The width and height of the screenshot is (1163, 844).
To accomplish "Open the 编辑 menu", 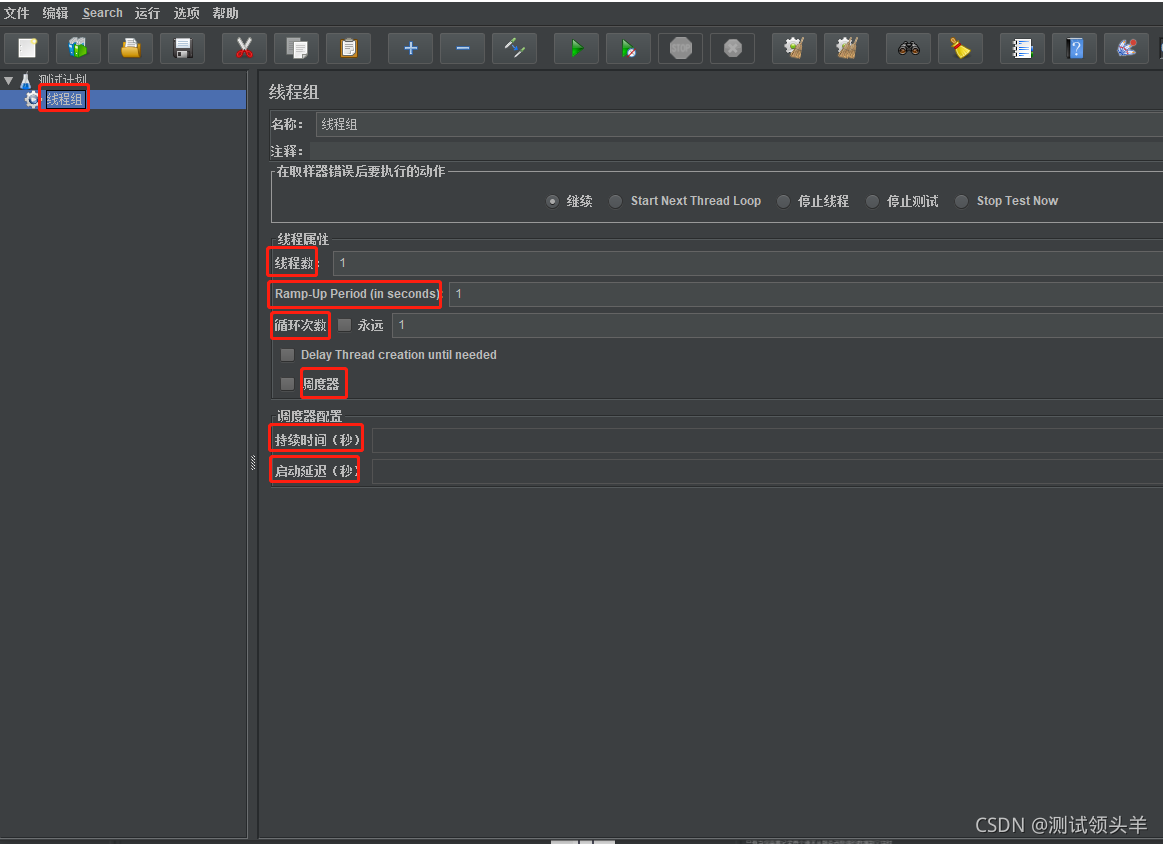I will (56, 13).
